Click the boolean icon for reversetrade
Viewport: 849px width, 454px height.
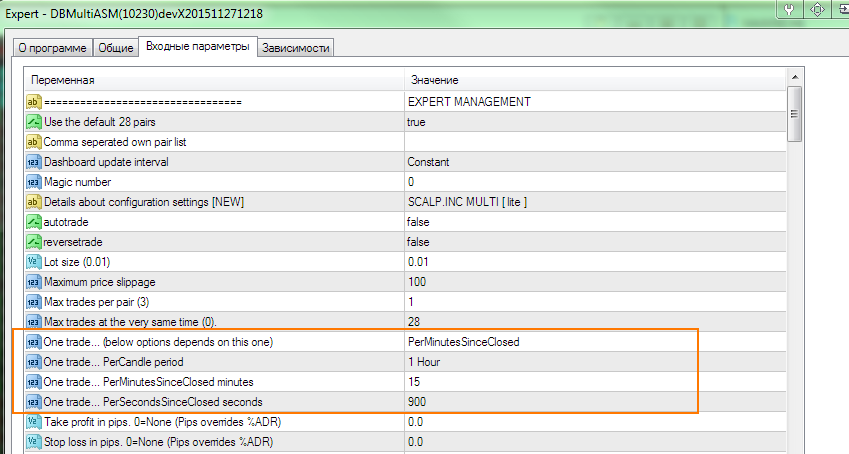point(34,242)
